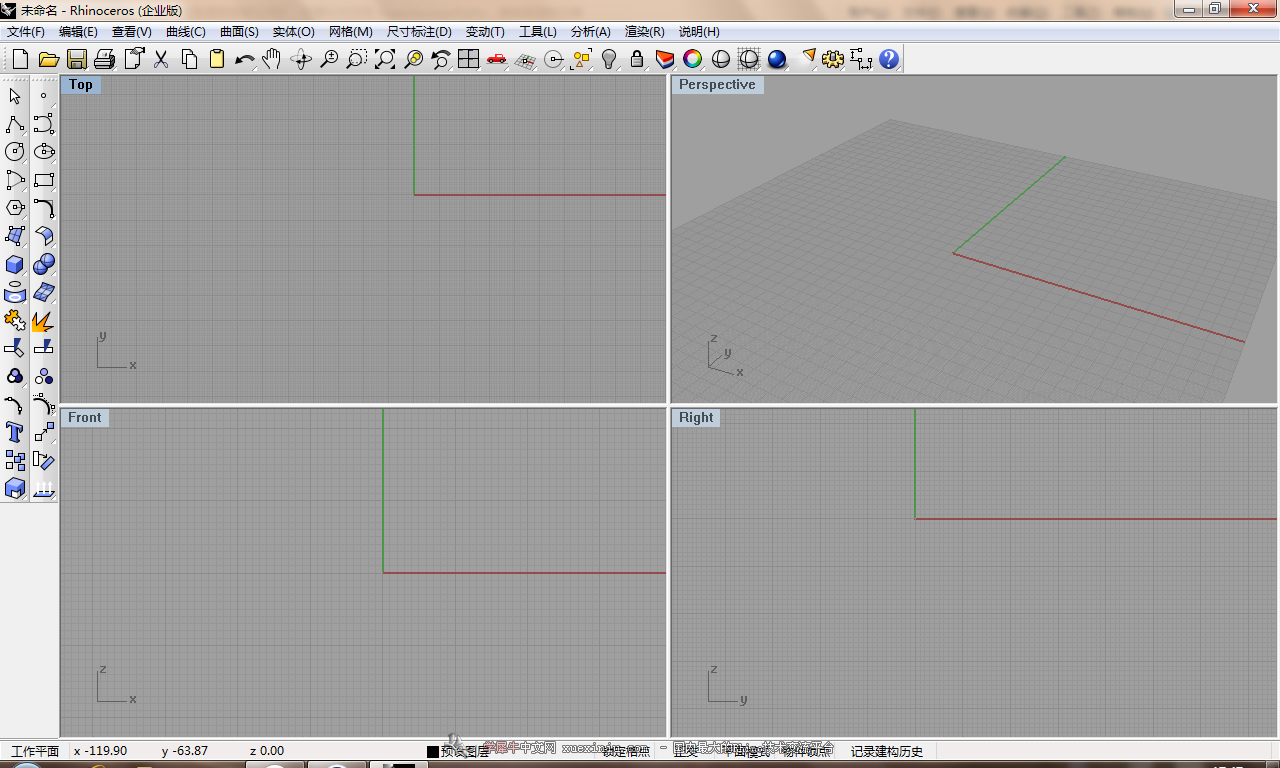The width and height of the screenshot is (1280, 768).
Task: Click the Print icon
Action: 105,59
